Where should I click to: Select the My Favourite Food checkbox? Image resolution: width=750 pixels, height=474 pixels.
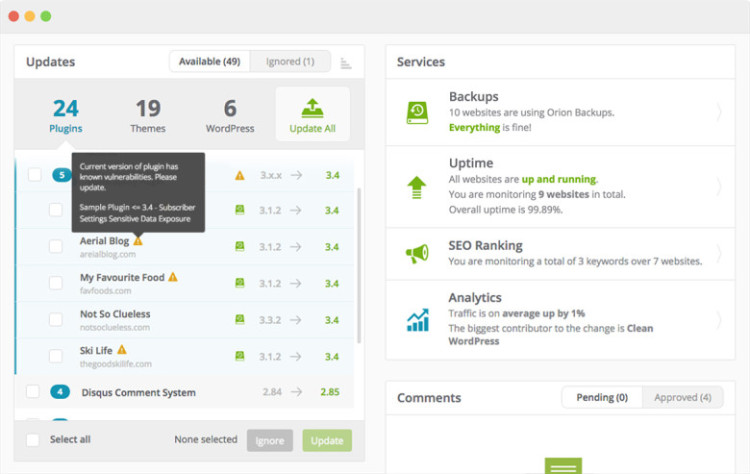(57, 283)
